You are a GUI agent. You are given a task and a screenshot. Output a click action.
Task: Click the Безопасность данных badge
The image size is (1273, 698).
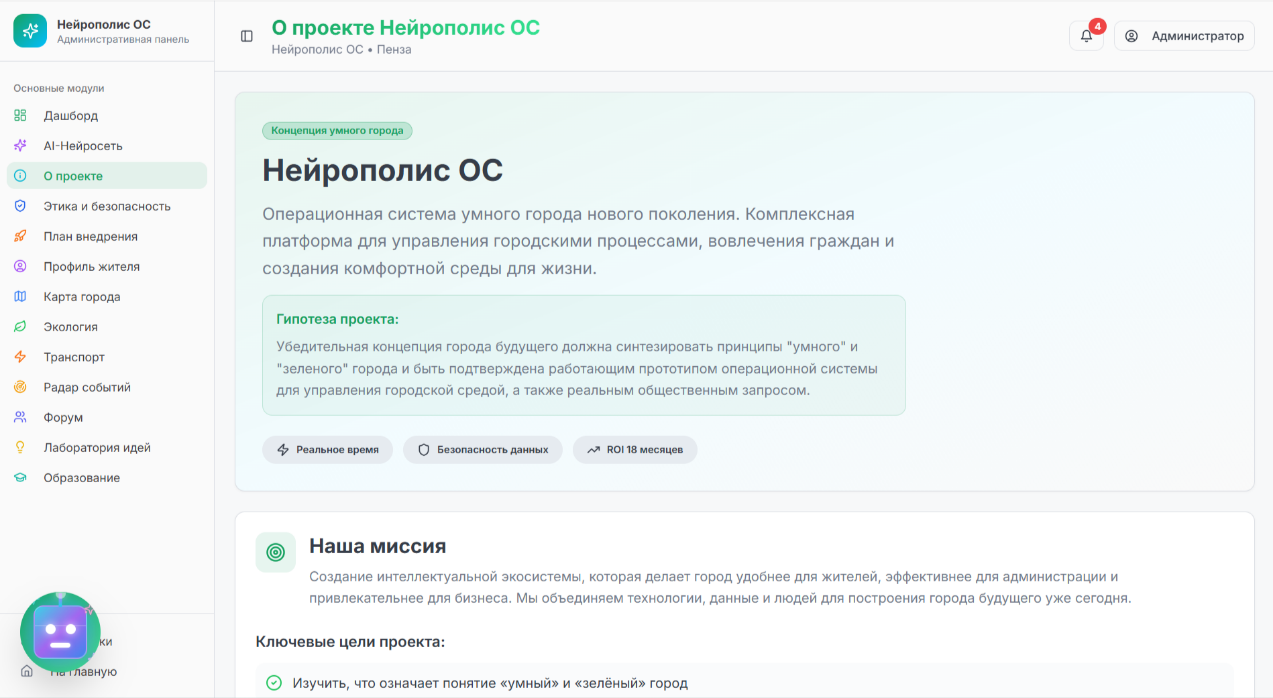(483, 450)
